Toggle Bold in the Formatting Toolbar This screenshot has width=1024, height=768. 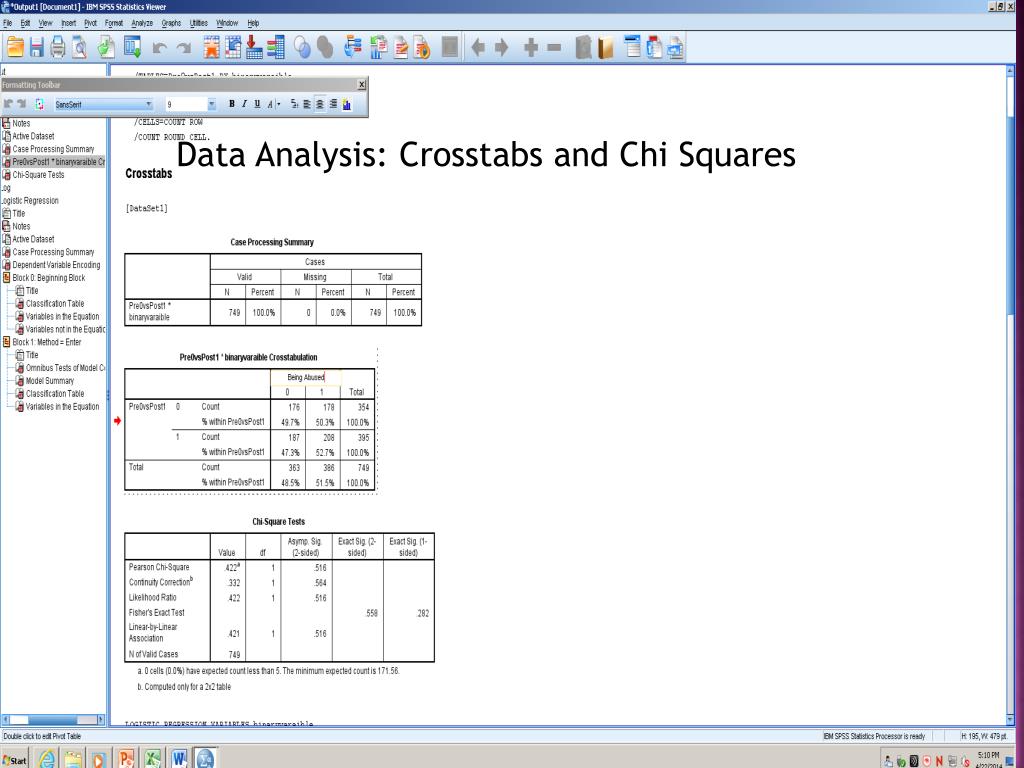pos(232,104)
